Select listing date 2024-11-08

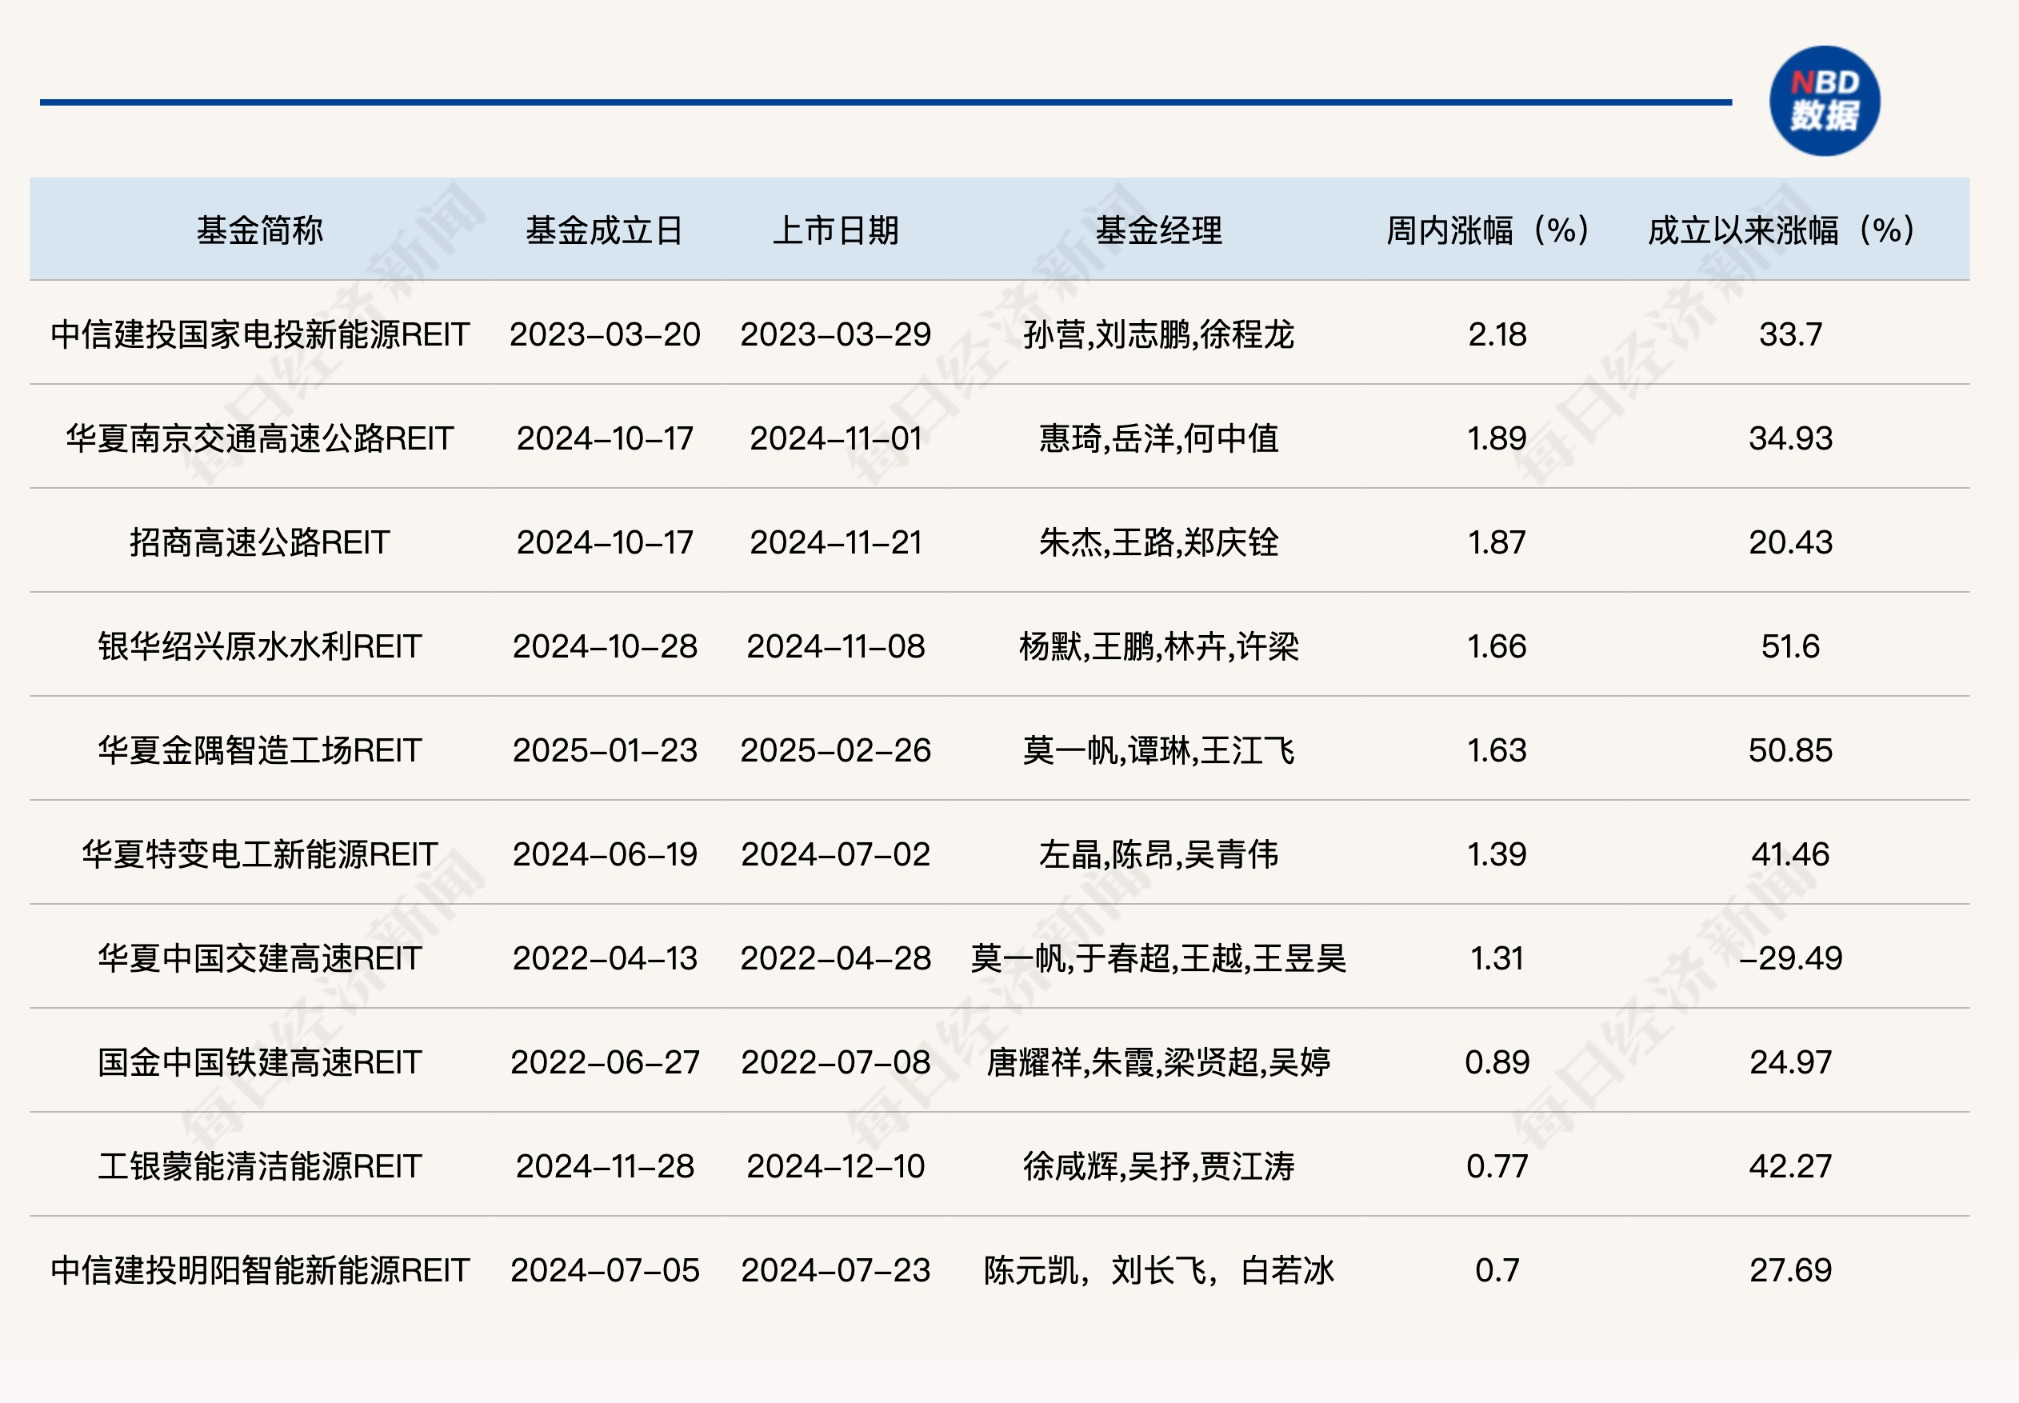(836, 646)
